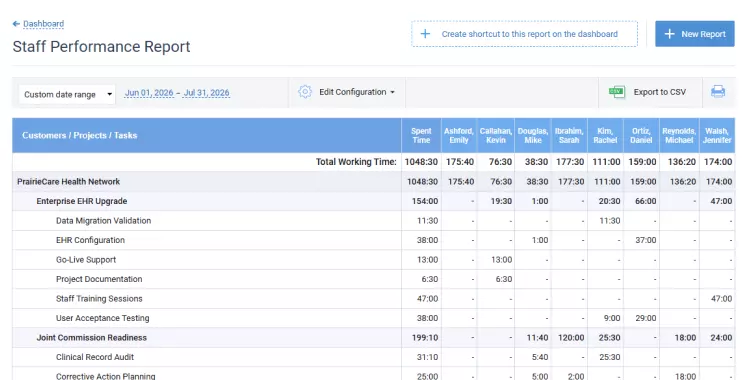Click 120:00 for Ibrahim in Joint Commission Readiness
This screenshot has width=750, height=380.
(x=571, y=337)
